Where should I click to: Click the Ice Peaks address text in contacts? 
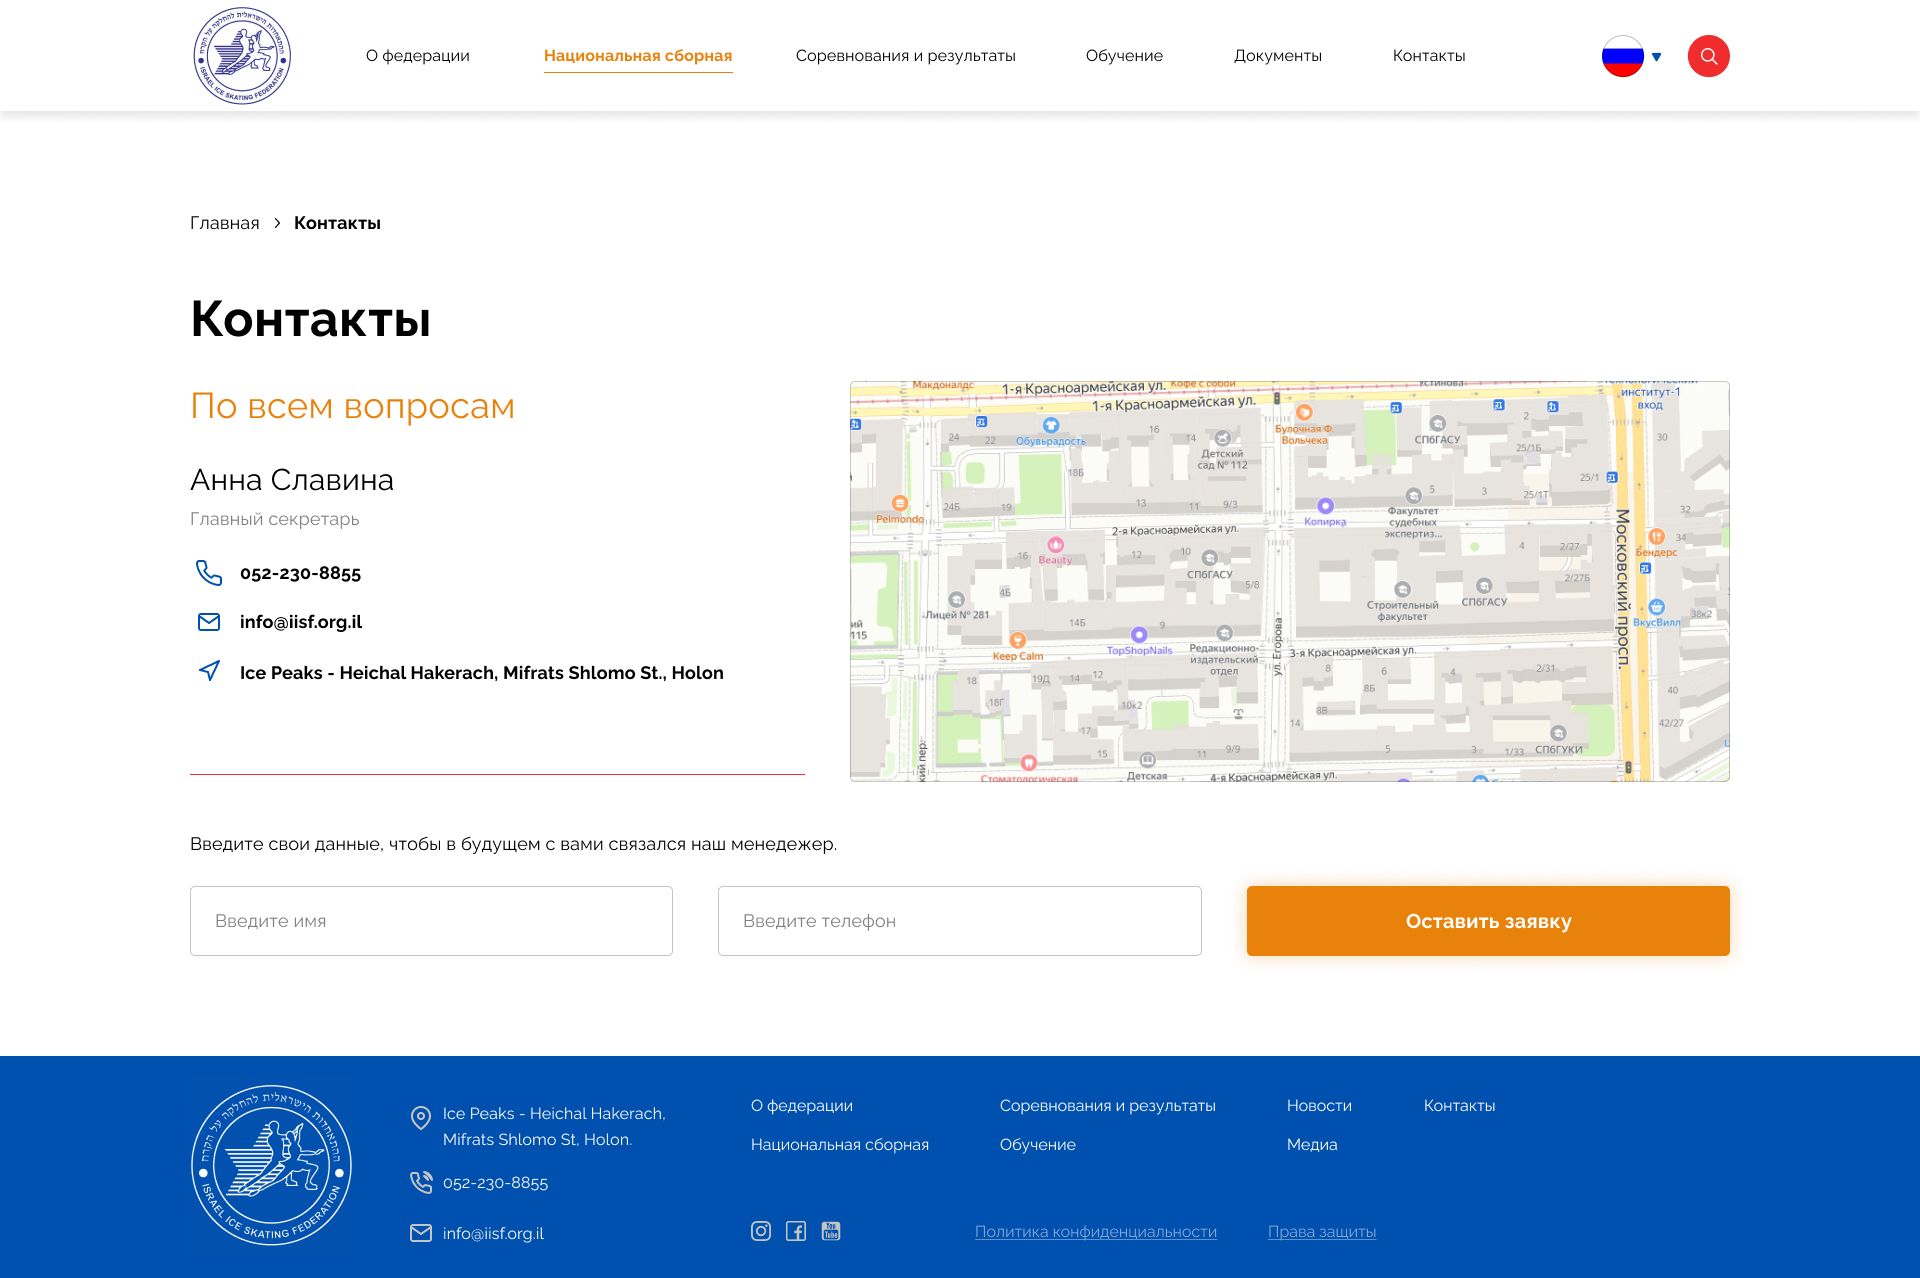click(x=481, y=673)
